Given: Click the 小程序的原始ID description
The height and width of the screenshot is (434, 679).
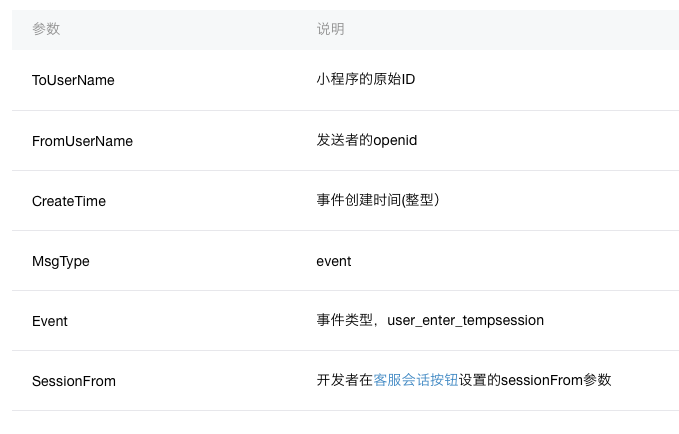Looking at the screenshot, I should [x=366, y=79].
